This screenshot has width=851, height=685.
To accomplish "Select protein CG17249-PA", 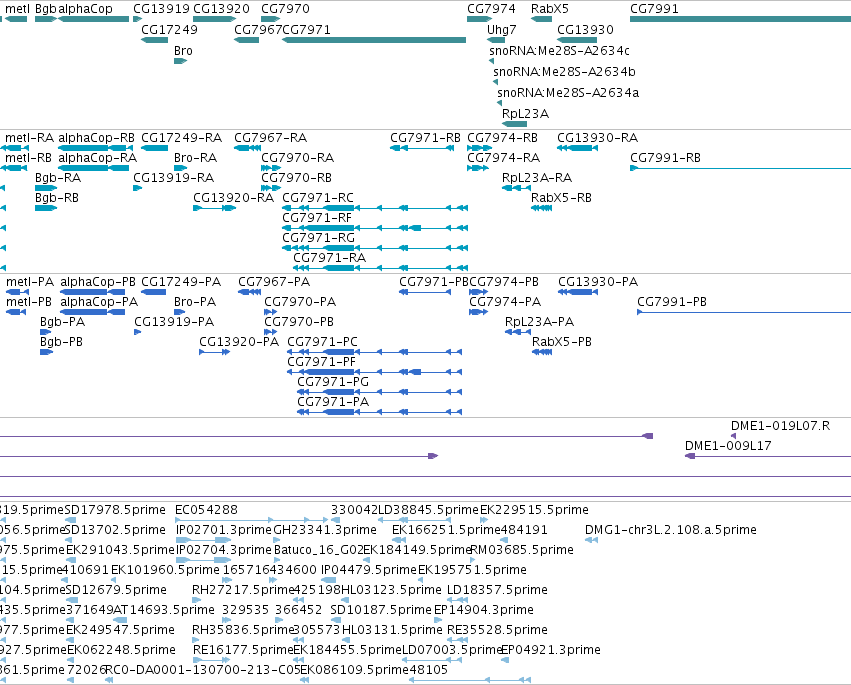I will 181,282.
